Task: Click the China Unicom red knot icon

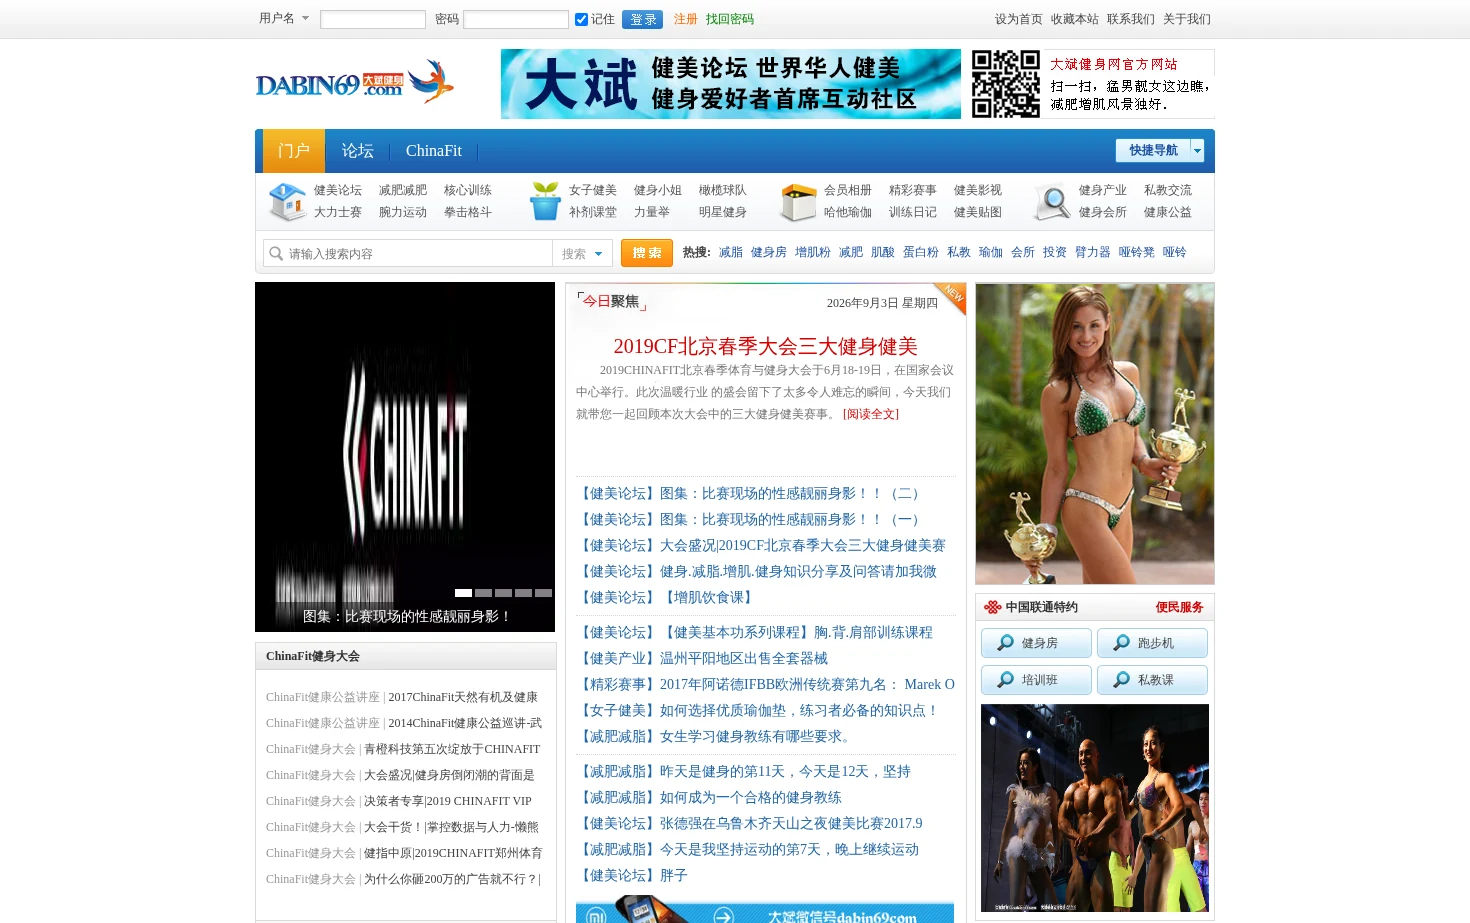Action: click(x=992, y=607)
